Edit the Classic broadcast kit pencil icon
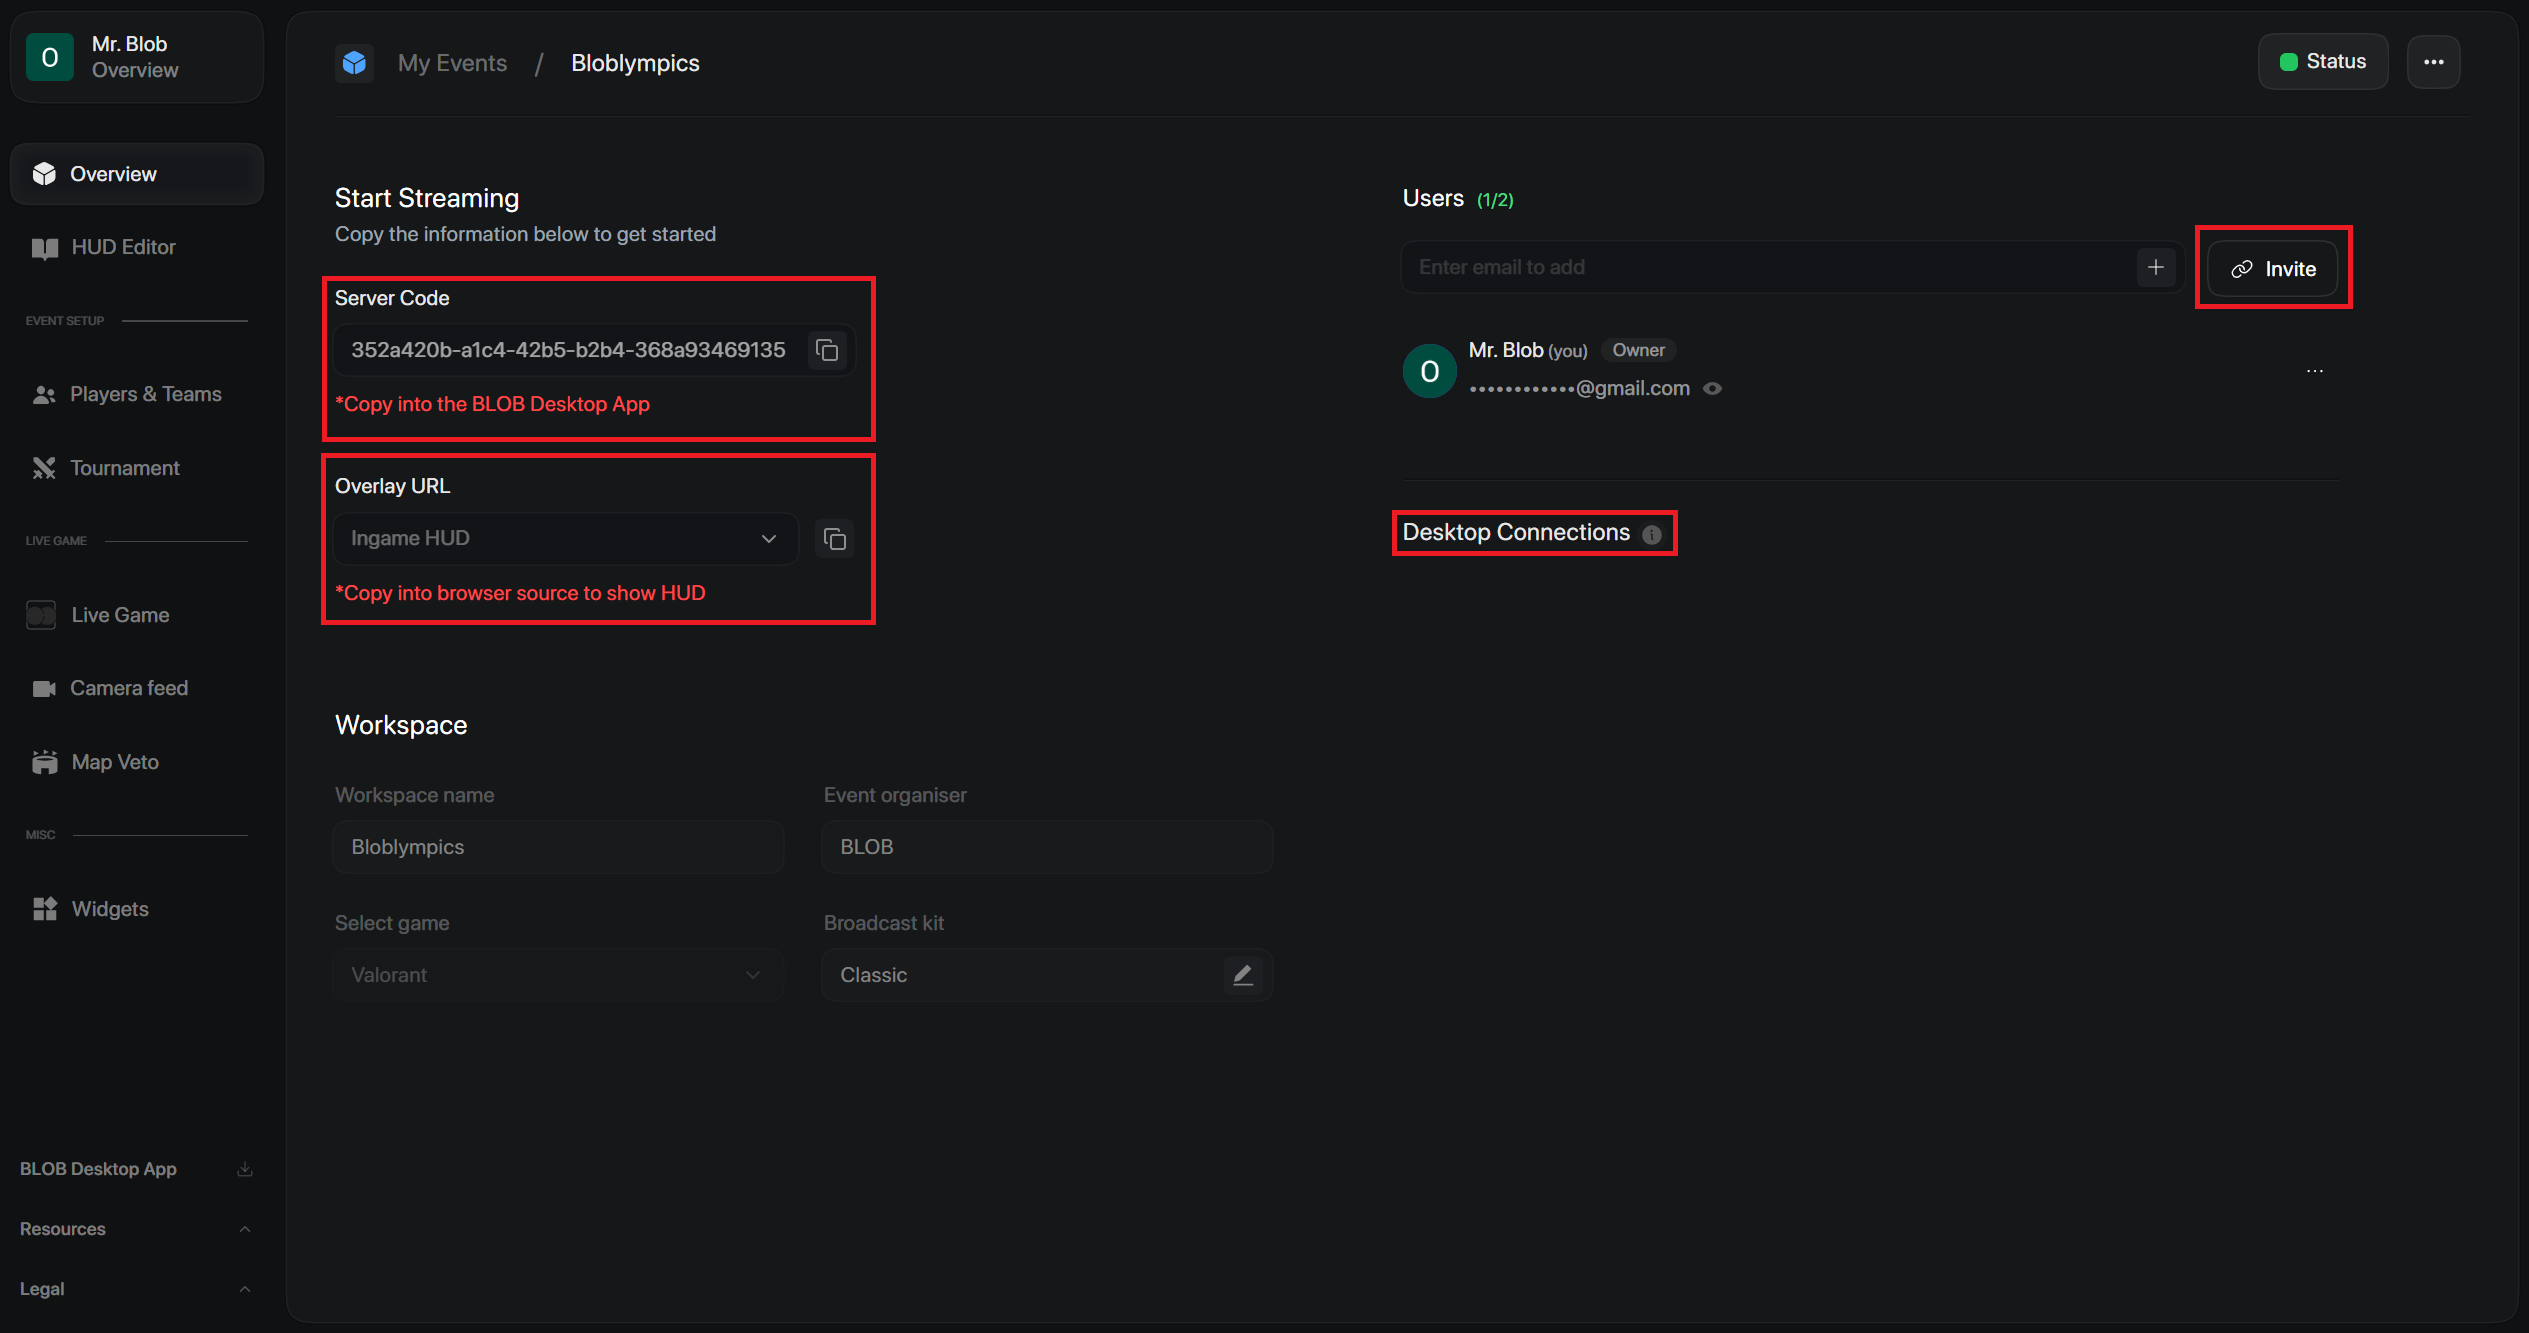This screenshot has height=1333, width=2529. [x=1242, y=975]
